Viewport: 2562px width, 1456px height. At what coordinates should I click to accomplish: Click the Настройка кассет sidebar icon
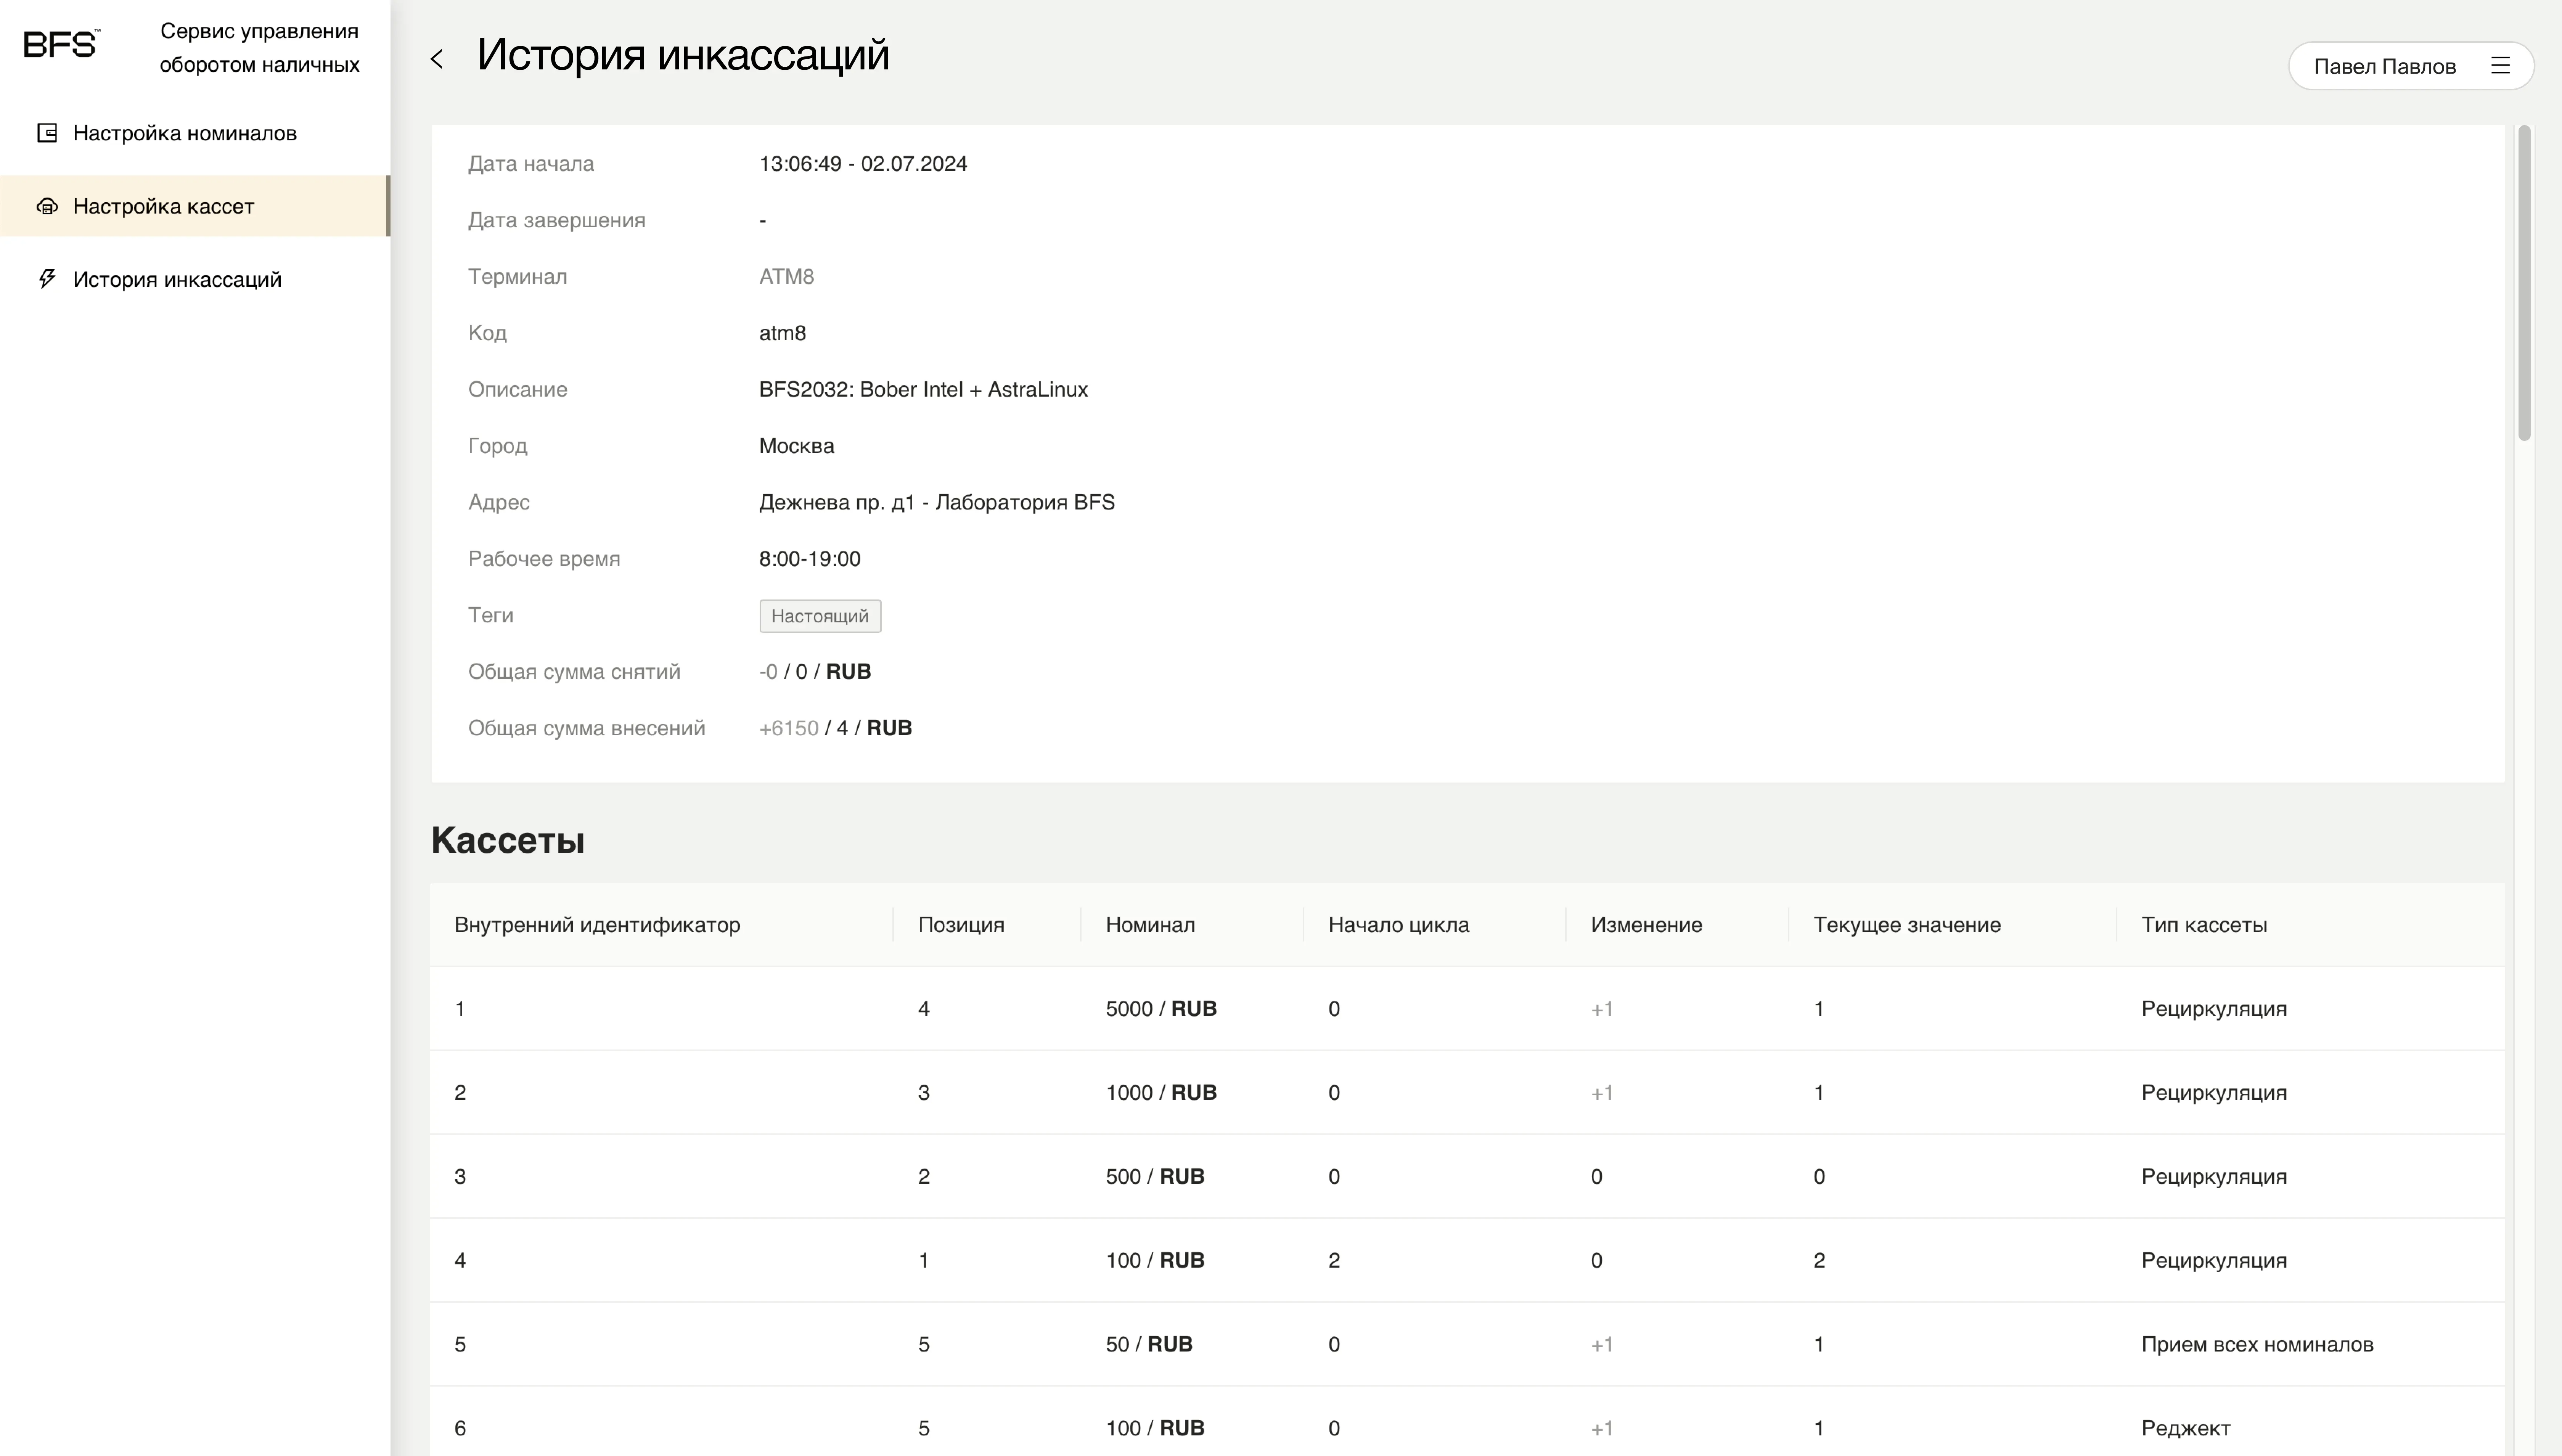pos(47,206)
